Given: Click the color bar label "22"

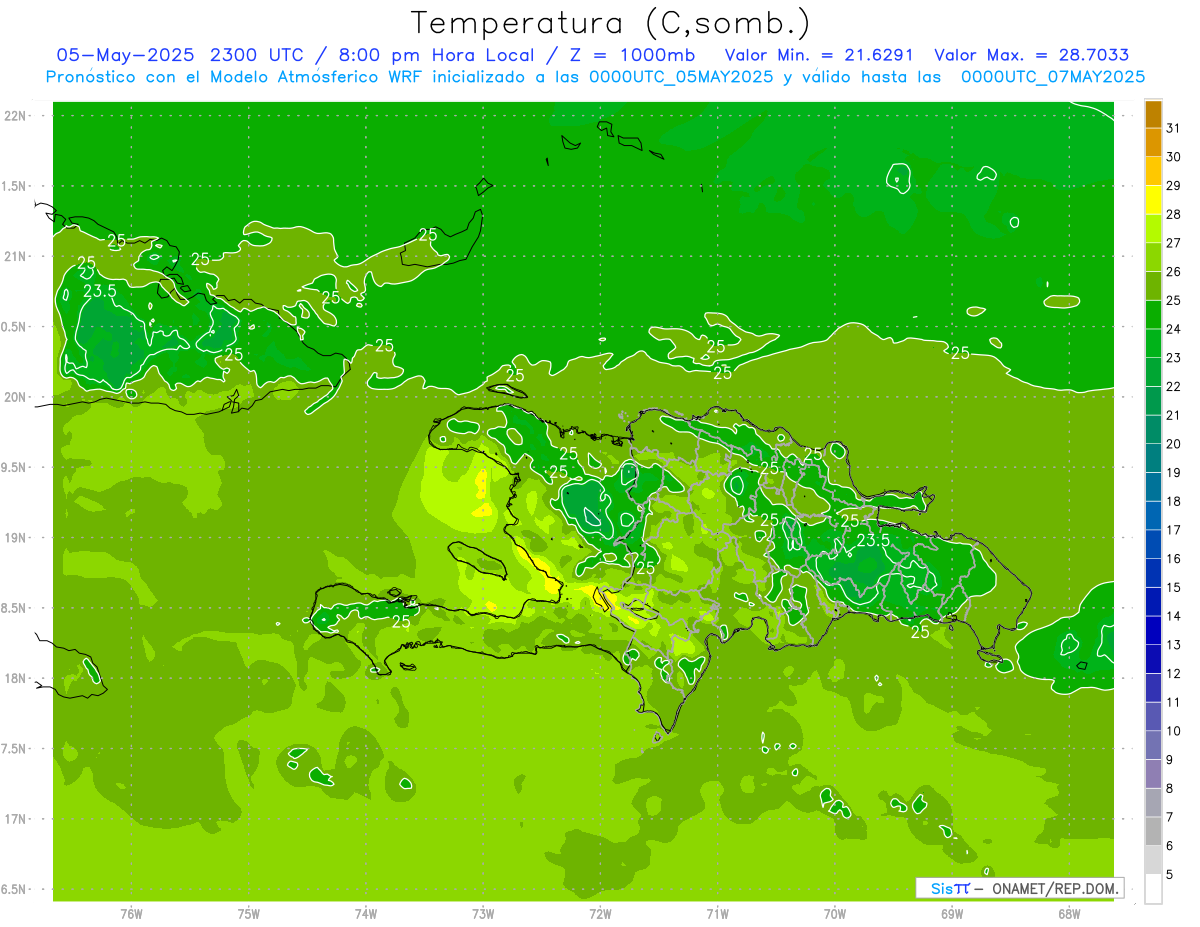Looking at the screenshot, I should 1174,386.
